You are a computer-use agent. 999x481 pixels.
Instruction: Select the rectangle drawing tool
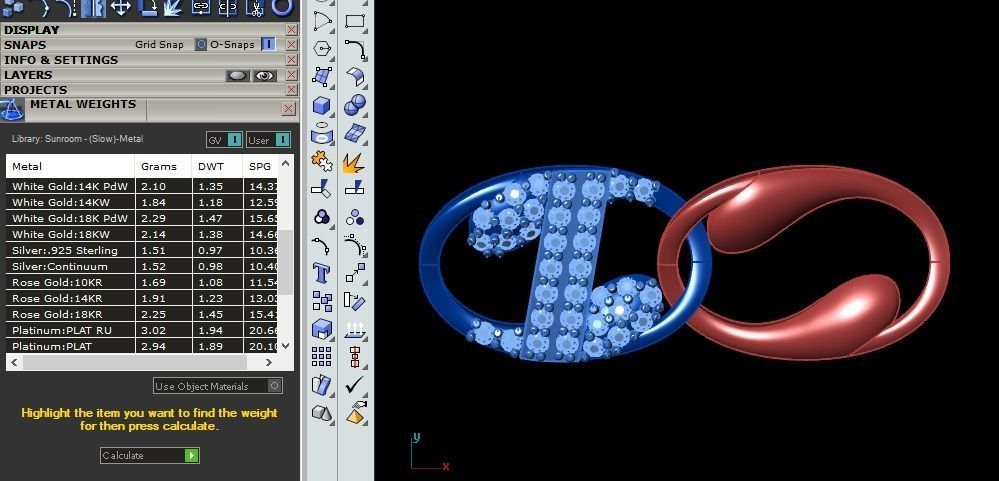point(354,20)
